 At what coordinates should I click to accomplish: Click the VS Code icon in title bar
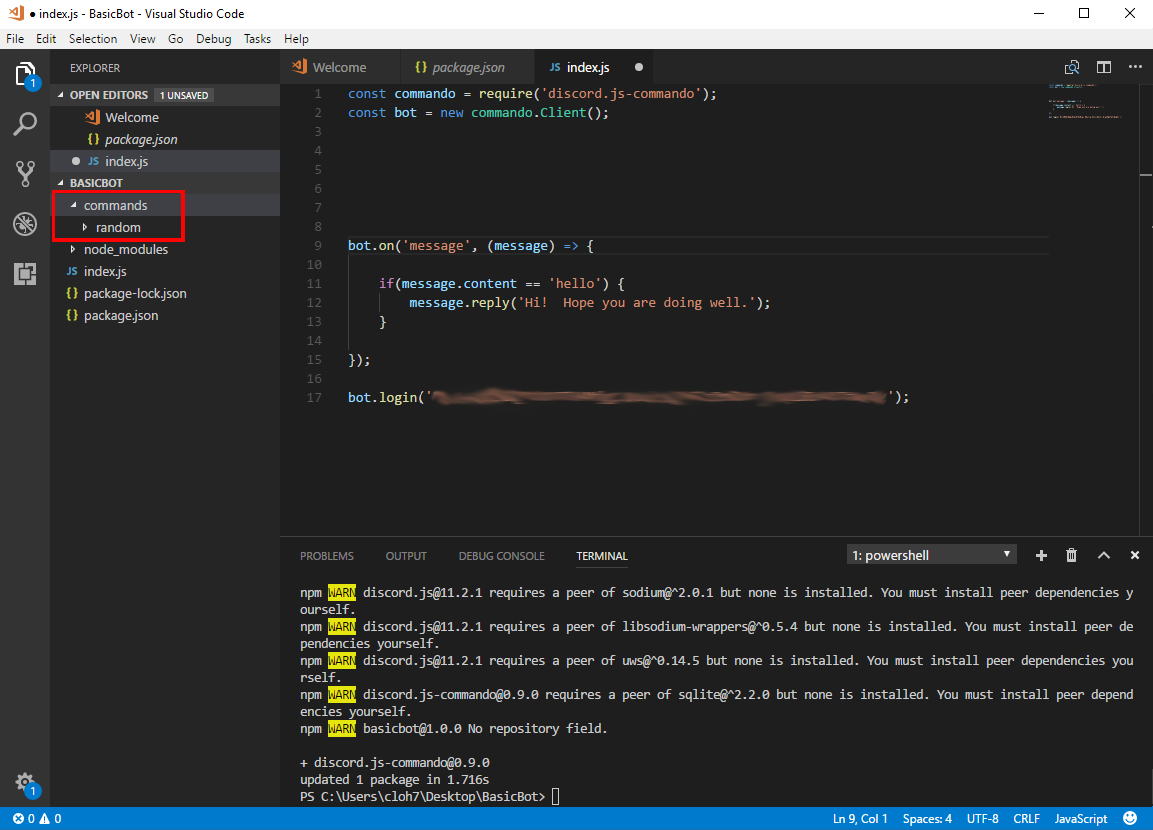click(15, 13)
